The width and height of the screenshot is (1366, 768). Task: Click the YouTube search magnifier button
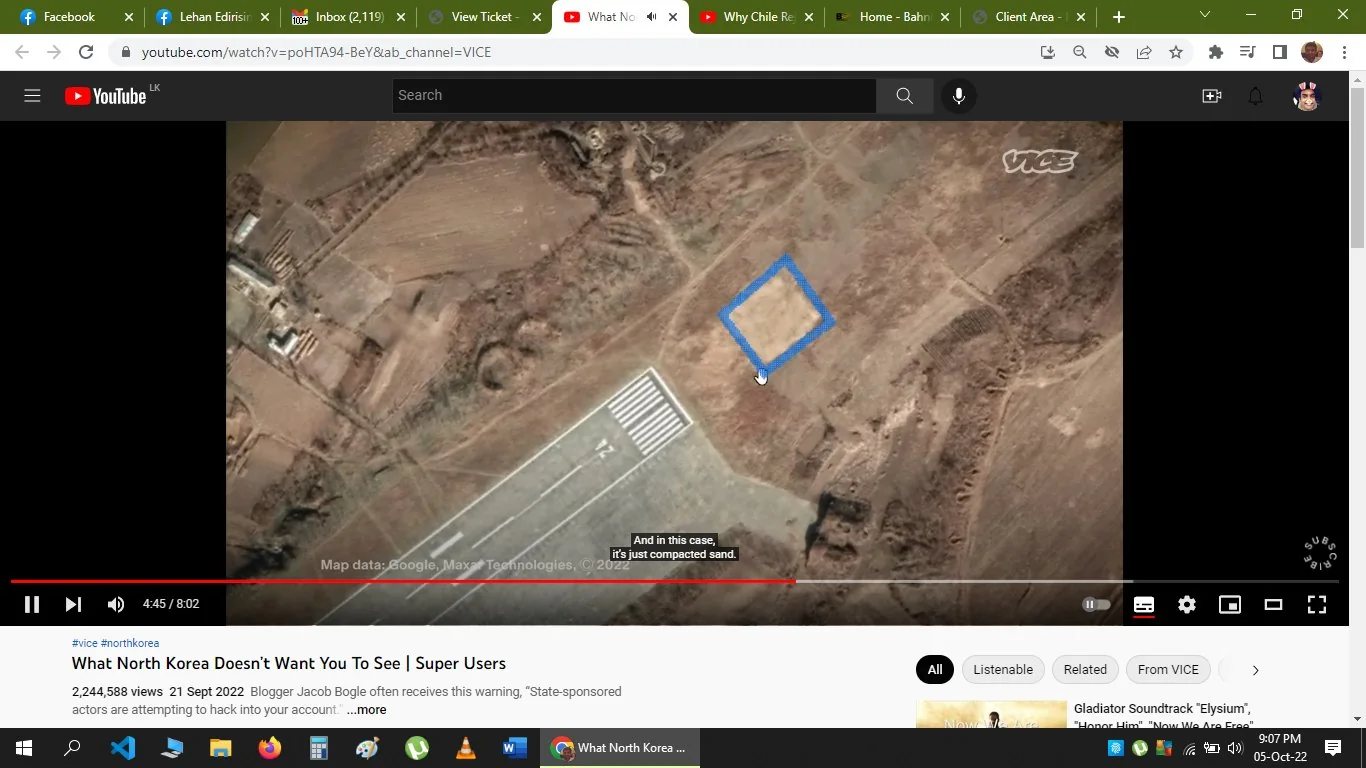click(904, 96)
